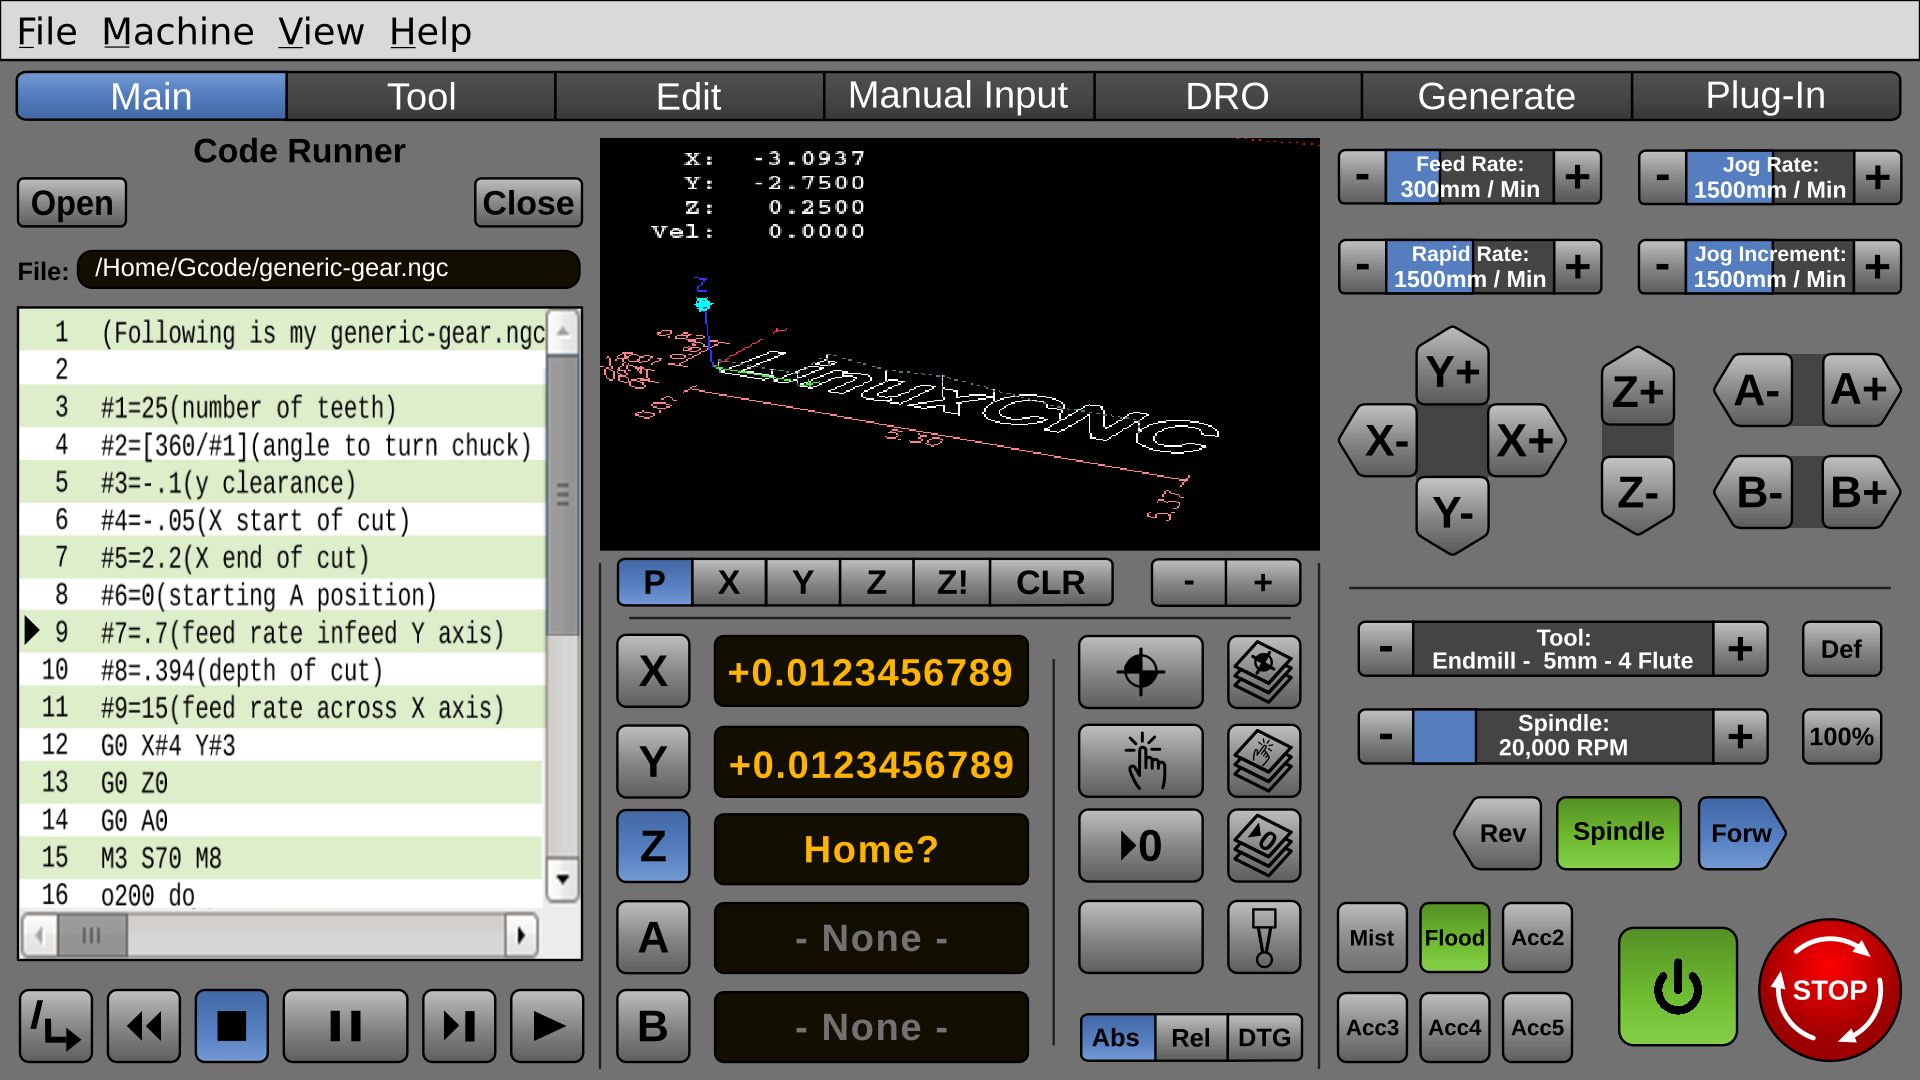Increase the Feed Rate with plus
The image size is (1920, 1080).
pos(1577,177)
